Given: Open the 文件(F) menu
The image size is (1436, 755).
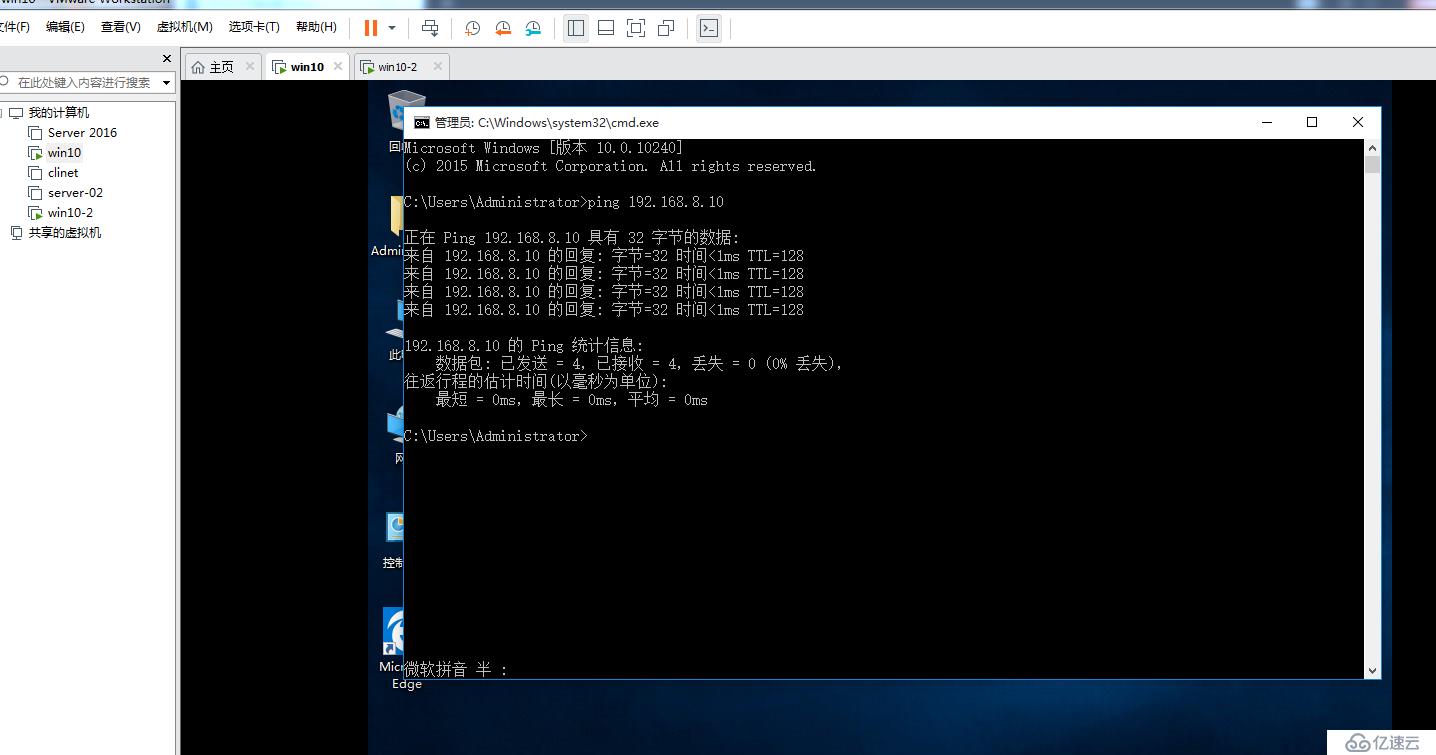Looking at the screenshot, I should [13, 27].
